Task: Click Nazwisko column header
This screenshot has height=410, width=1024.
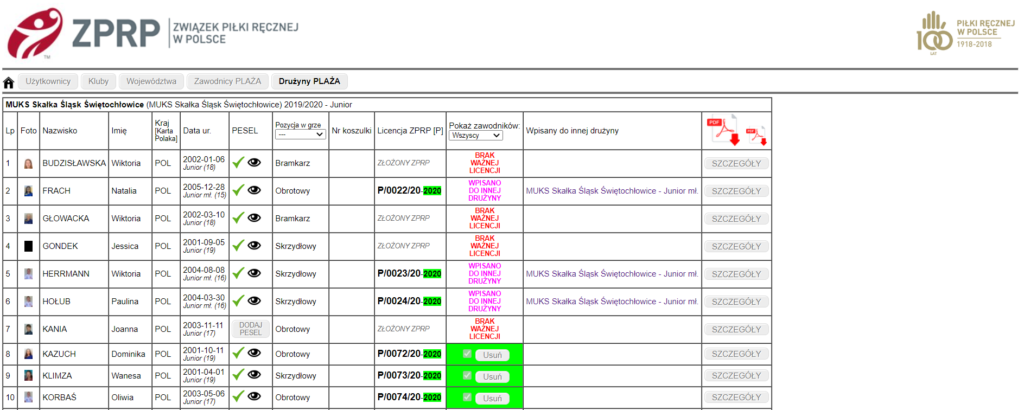Action: (59, 131)
